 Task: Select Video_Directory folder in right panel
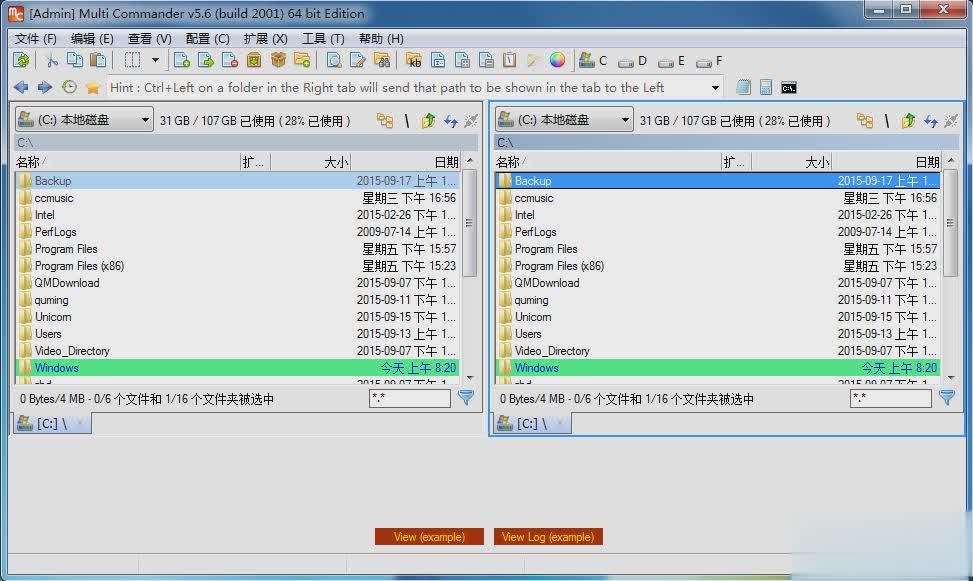click(x=718, y=351)
